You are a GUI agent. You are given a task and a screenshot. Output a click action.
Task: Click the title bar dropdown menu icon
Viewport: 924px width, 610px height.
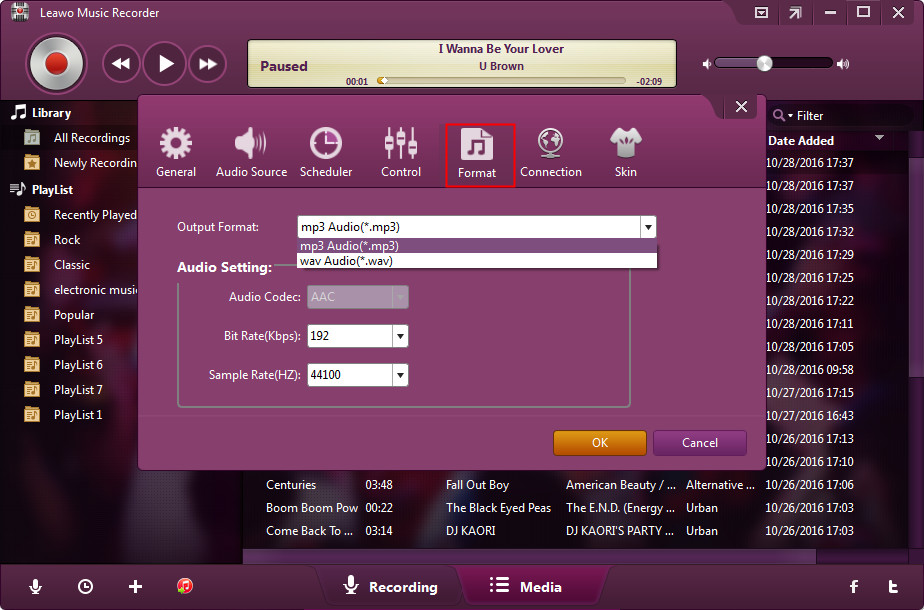coord(761,12)
